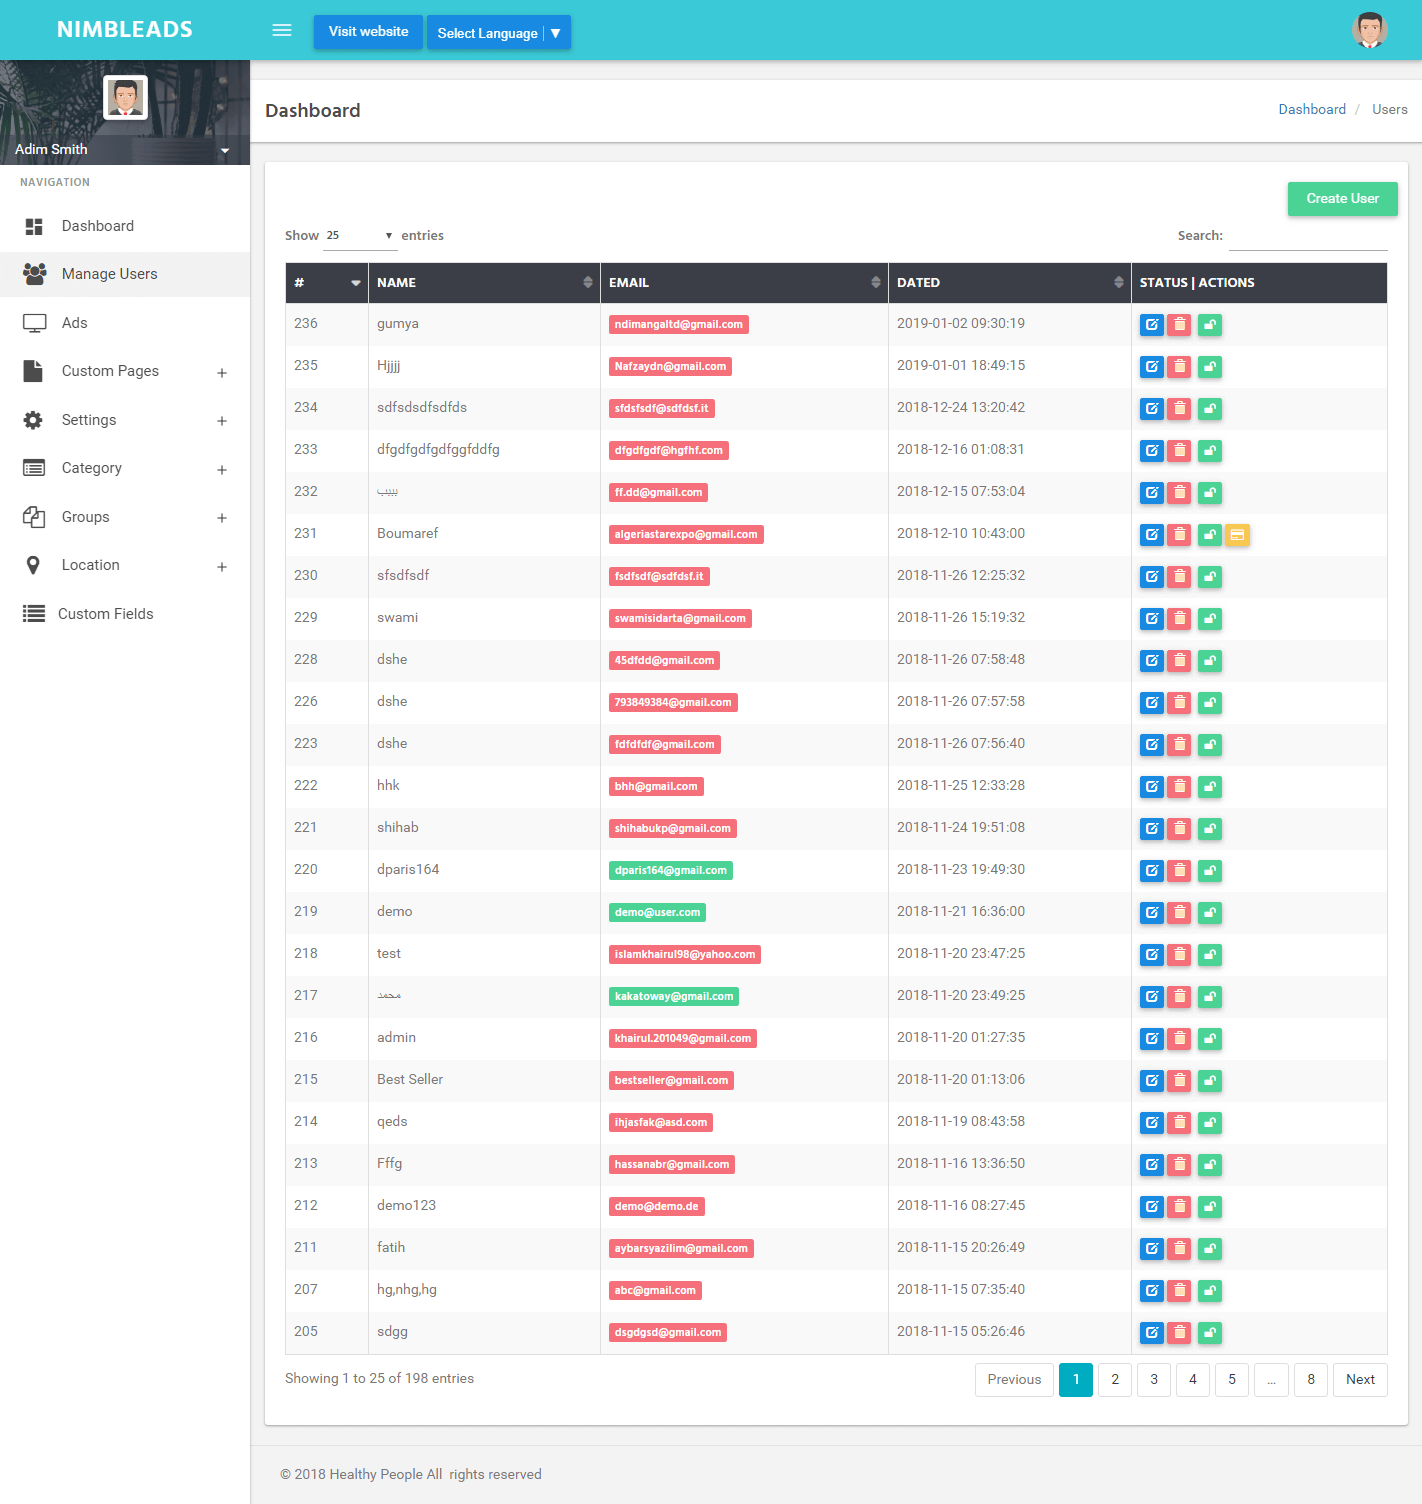Toggle the lock status for user sdgg
1422x1504 pixels.
[1210, 1333]
